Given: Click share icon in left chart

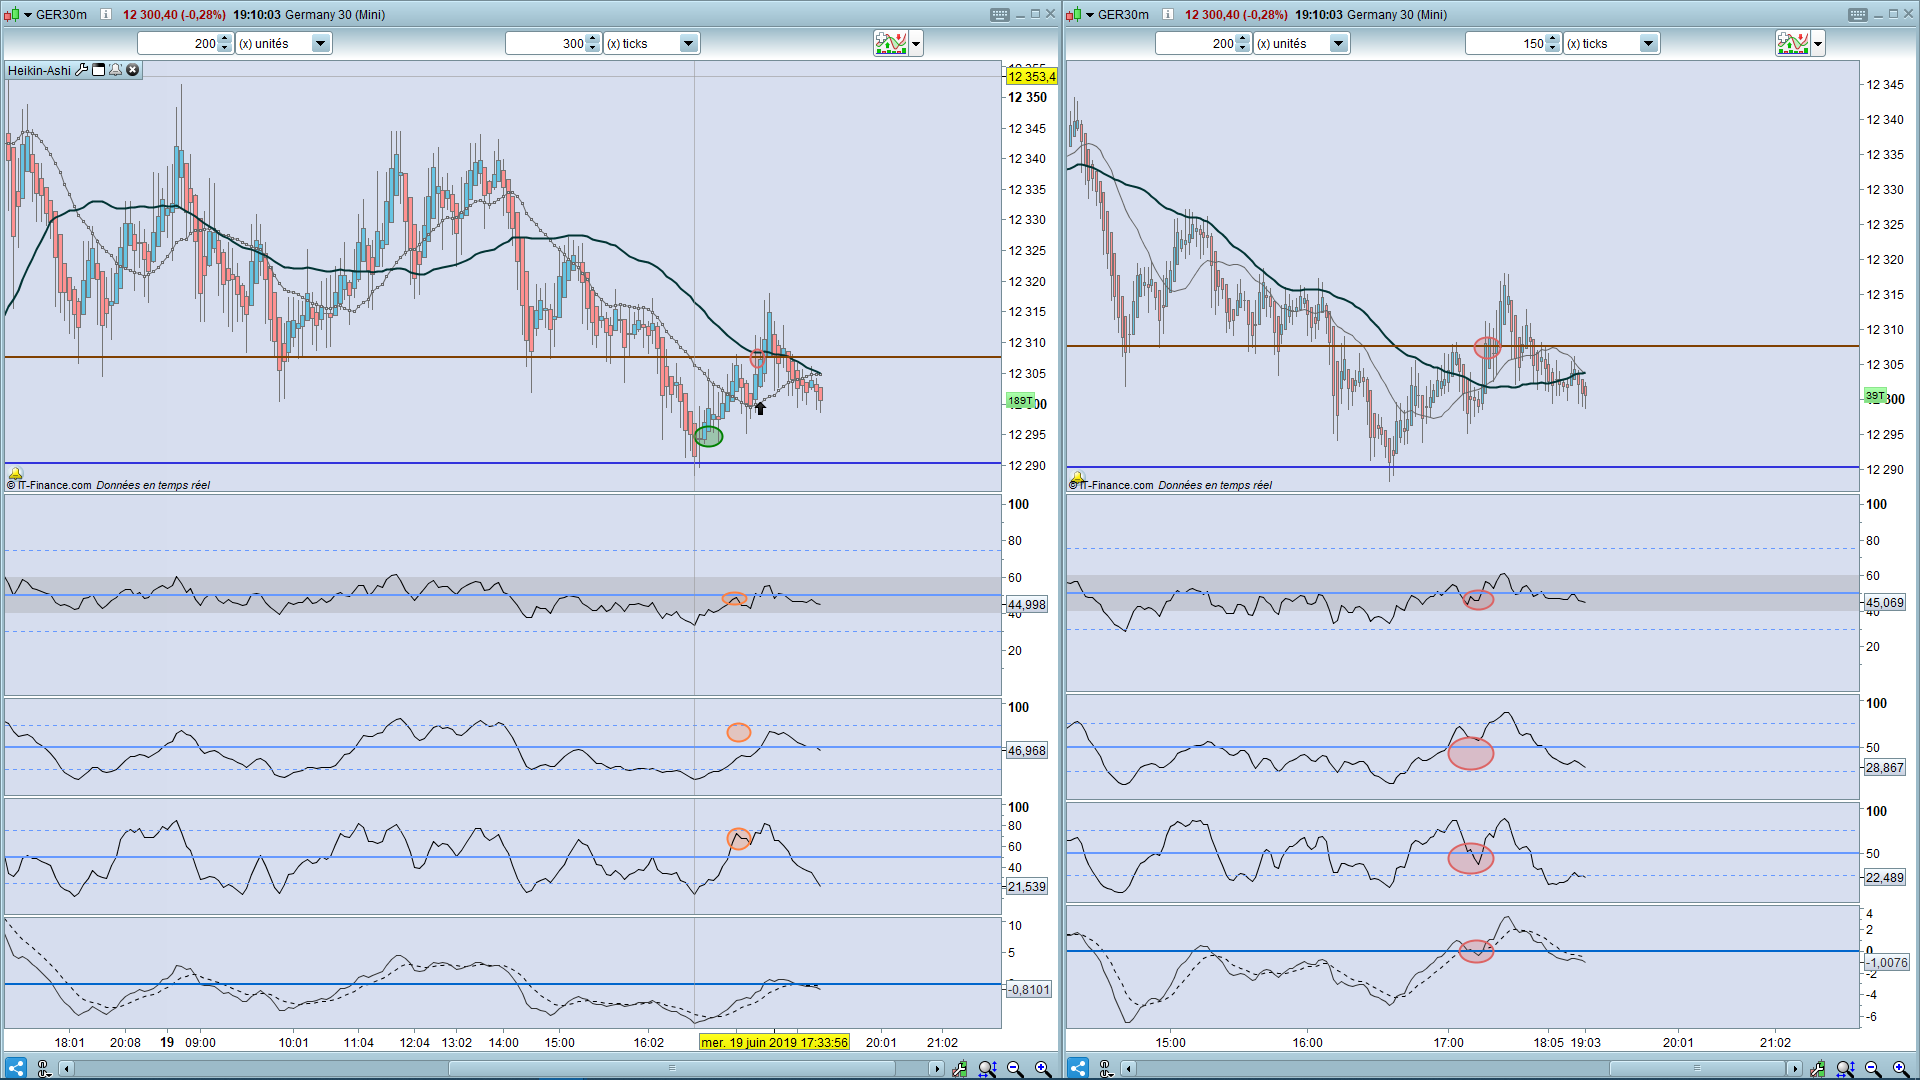Looking at the screenshot, I should point(16,1068).
